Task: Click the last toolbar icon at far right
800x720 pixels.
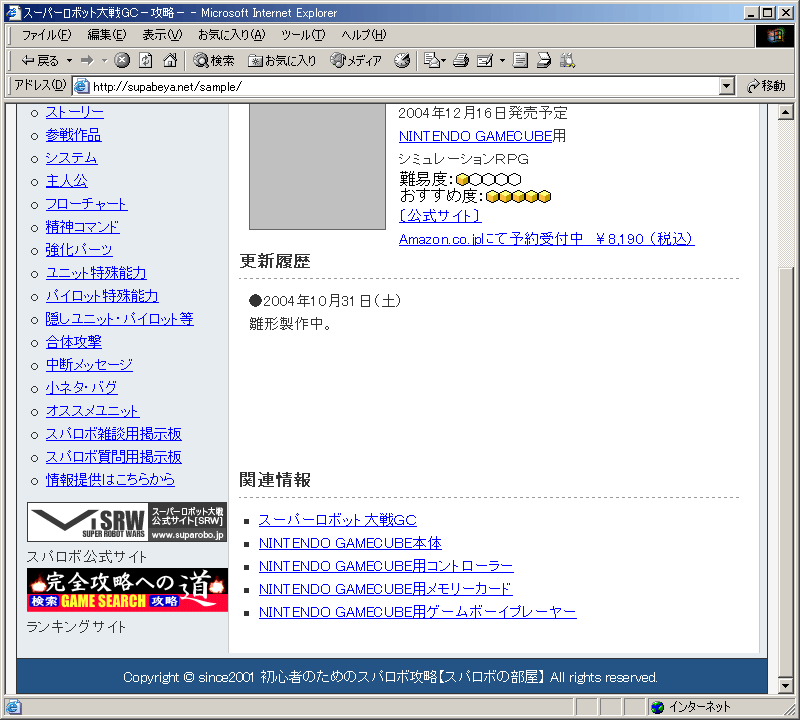Action: pos(567,61)
